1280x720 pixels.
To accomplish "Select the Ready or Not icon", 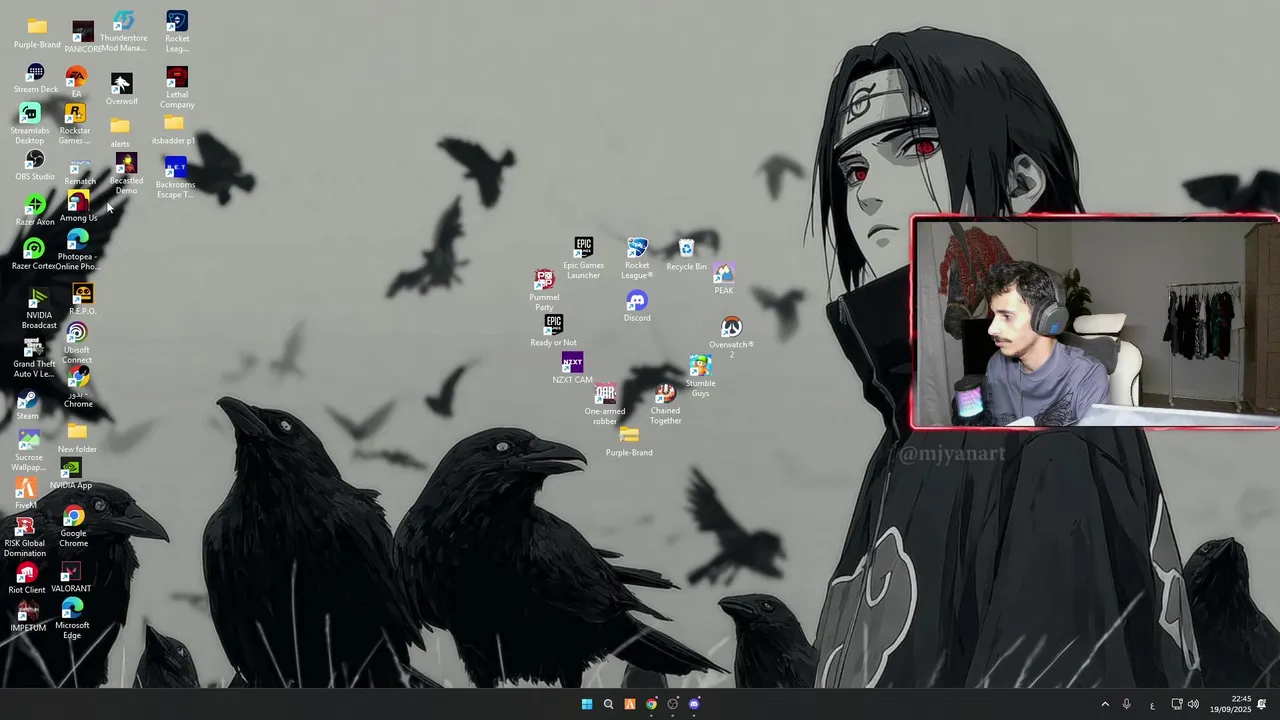I will (x=553, y=331).
